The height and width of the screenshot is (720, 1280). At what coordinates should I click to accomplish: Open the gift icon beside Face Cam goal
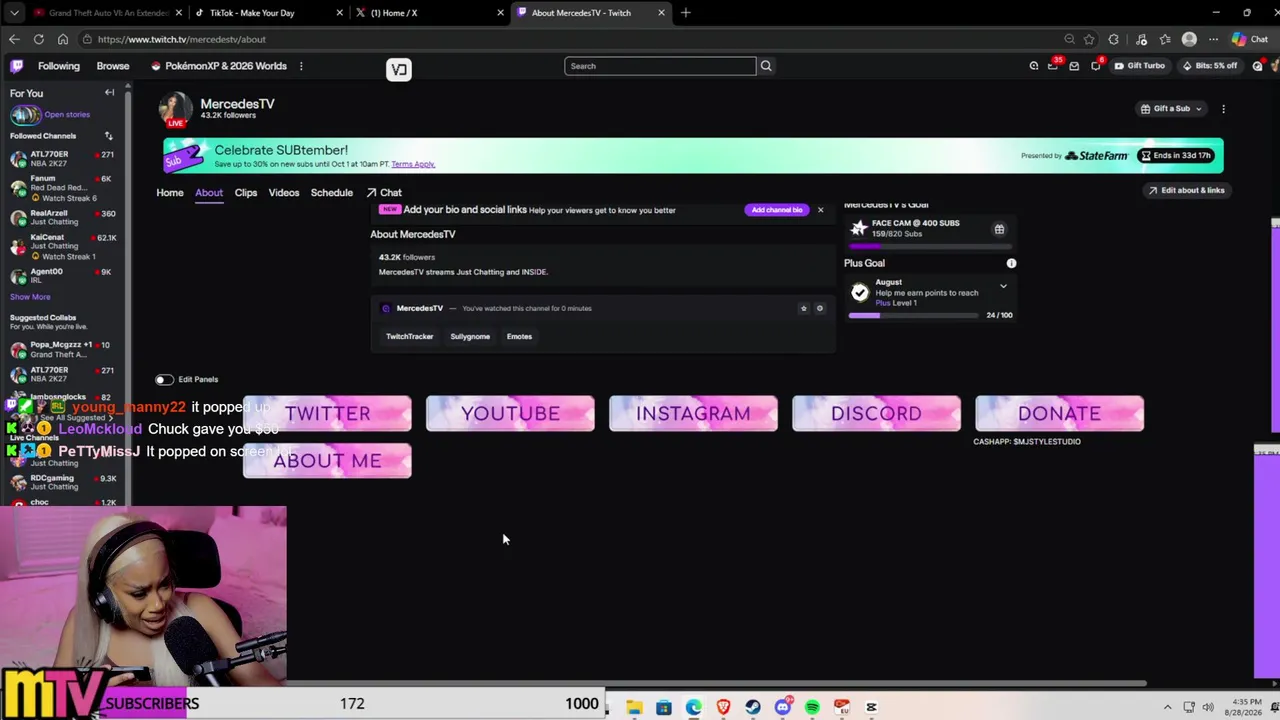999,229
